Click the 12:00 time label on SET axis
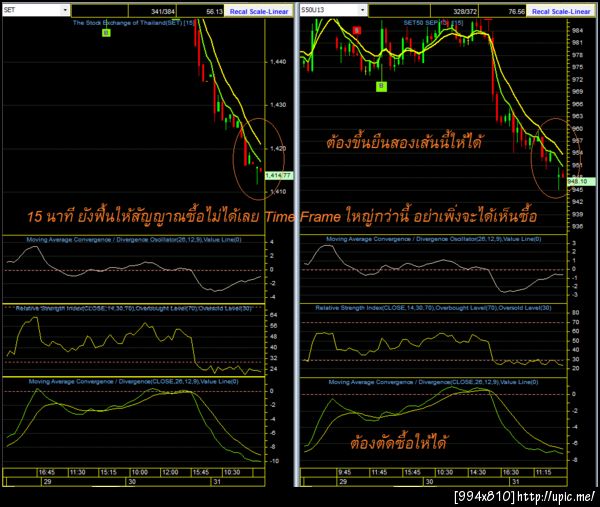 pyautogui.click(x=170, y=472)
